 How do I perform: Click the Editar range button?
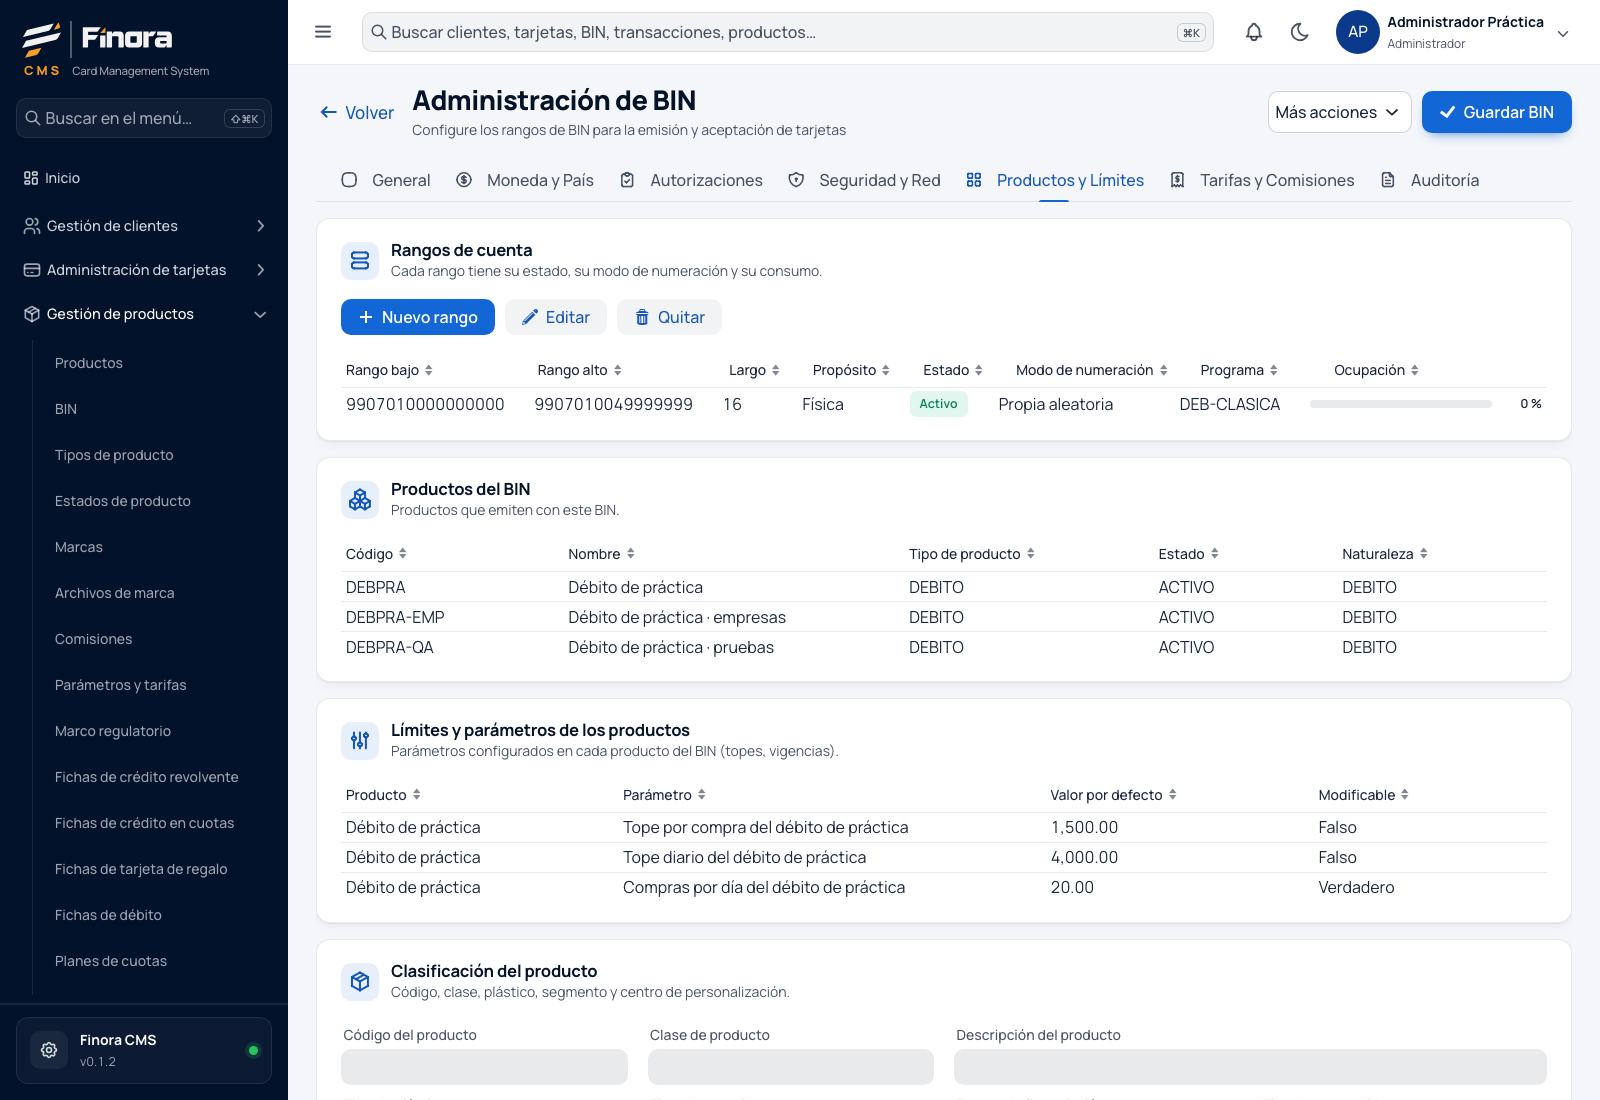click(556, 317)
